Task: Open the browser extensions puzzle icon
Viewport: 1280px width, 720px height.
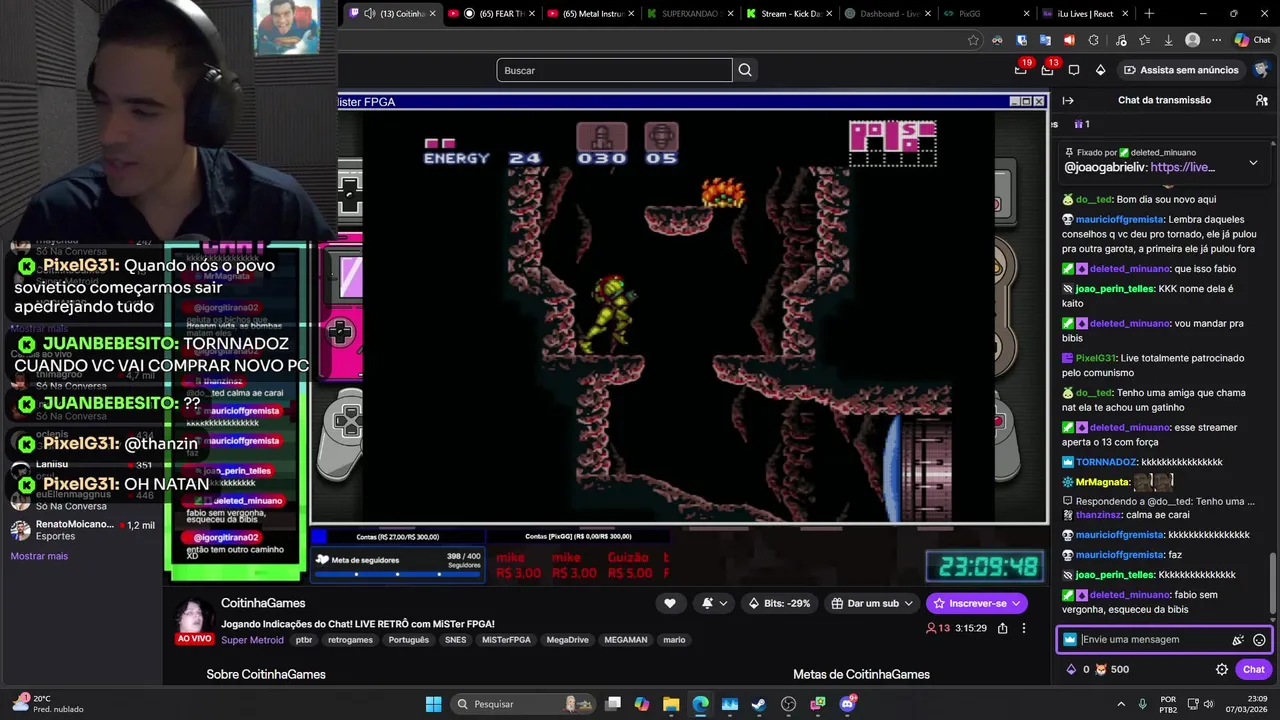Action: tap(1093, 40)
